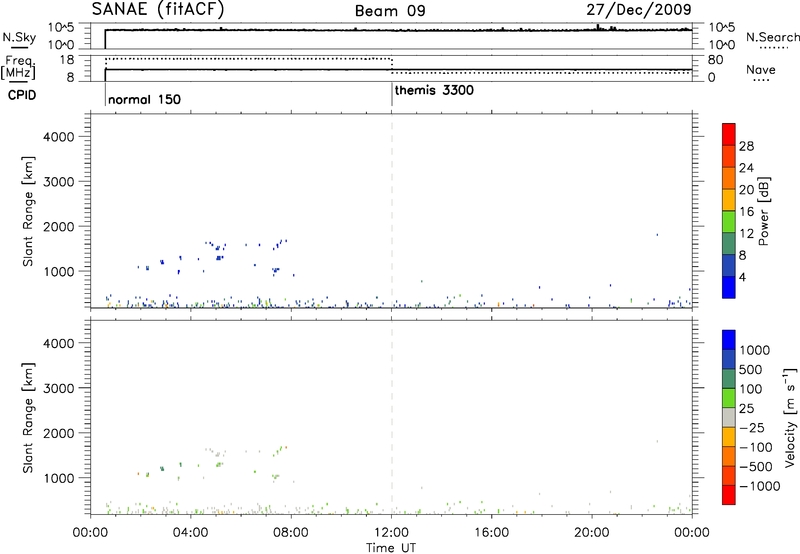Click the 08:00 time tick label
The image size is (800, 554).
point(291,533)
